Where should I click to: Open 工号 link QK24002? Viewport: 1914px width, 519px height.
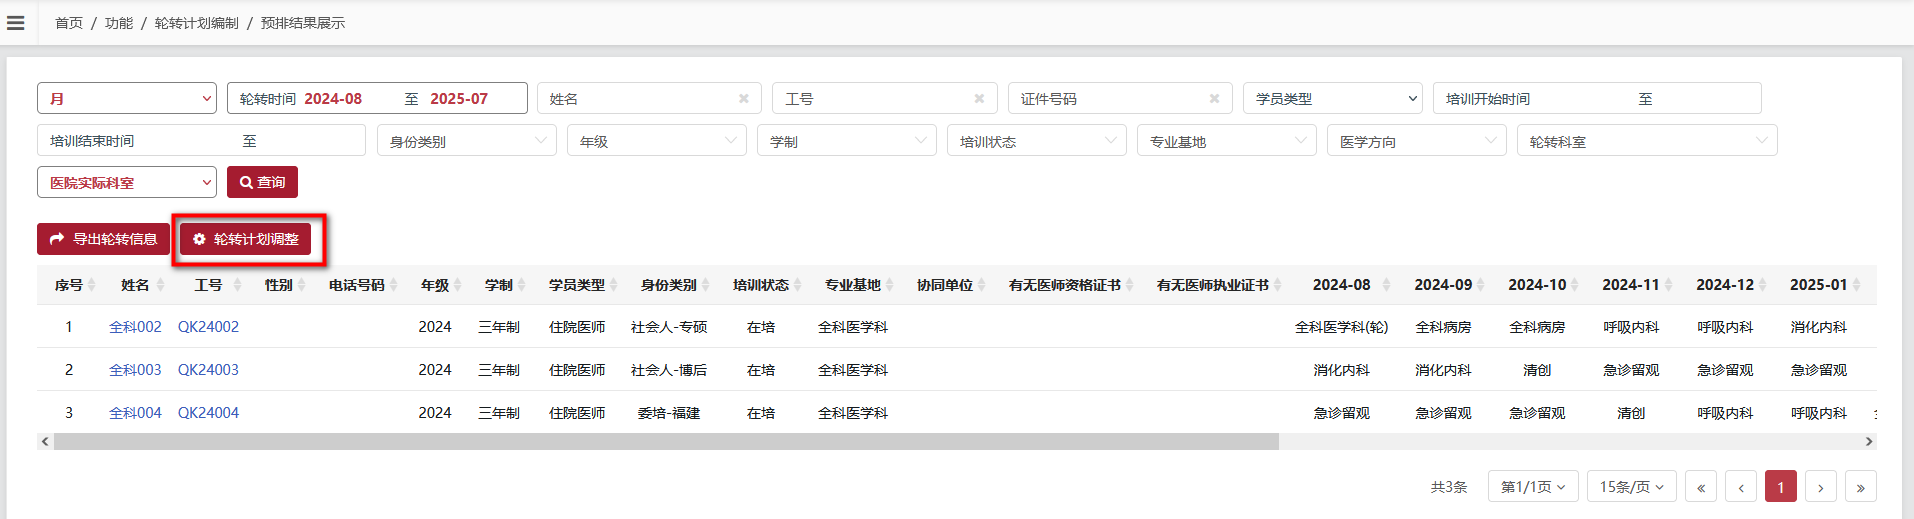[x=208, y=326]
